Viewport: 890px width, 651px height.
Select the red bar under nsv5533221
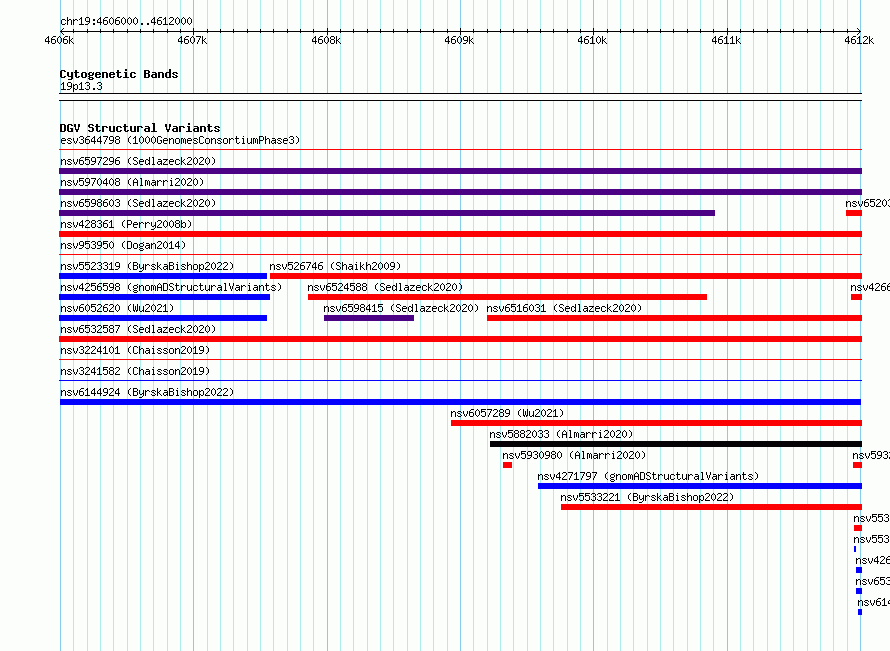711,507
